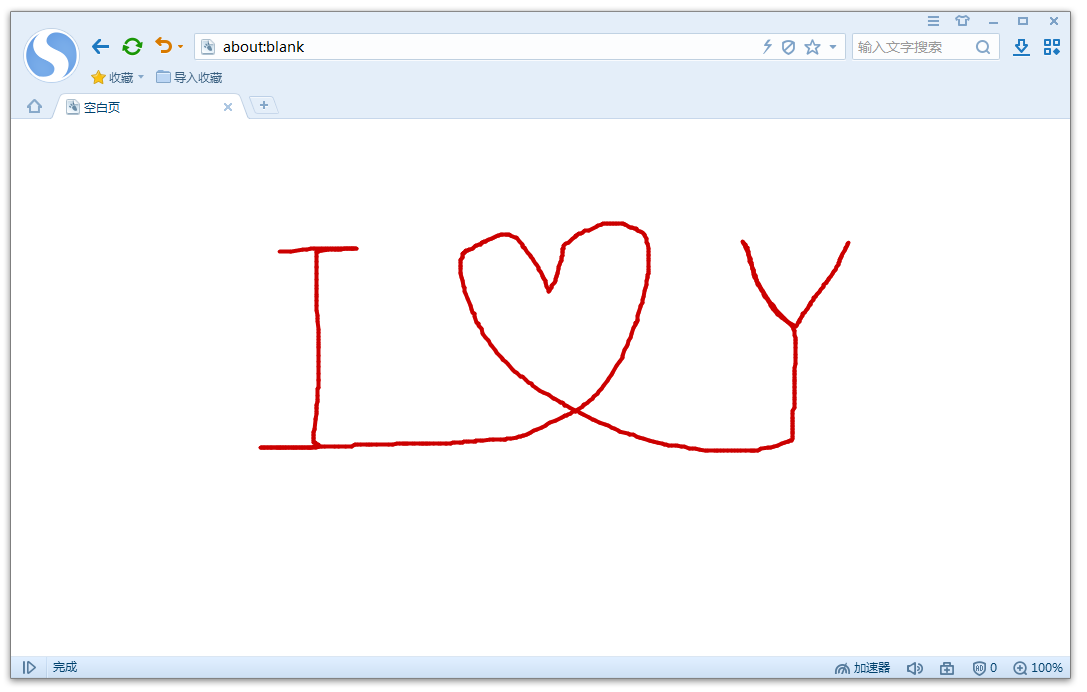
Task: Click the 100% zoom level control
Action: (x=1038, y=668)
